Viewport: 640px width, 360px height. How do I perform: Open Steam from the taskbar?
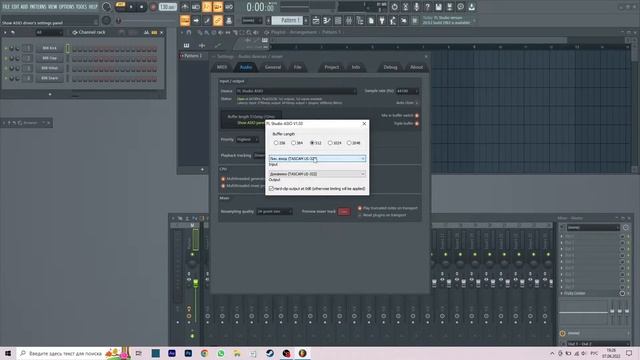pos(270,353)
